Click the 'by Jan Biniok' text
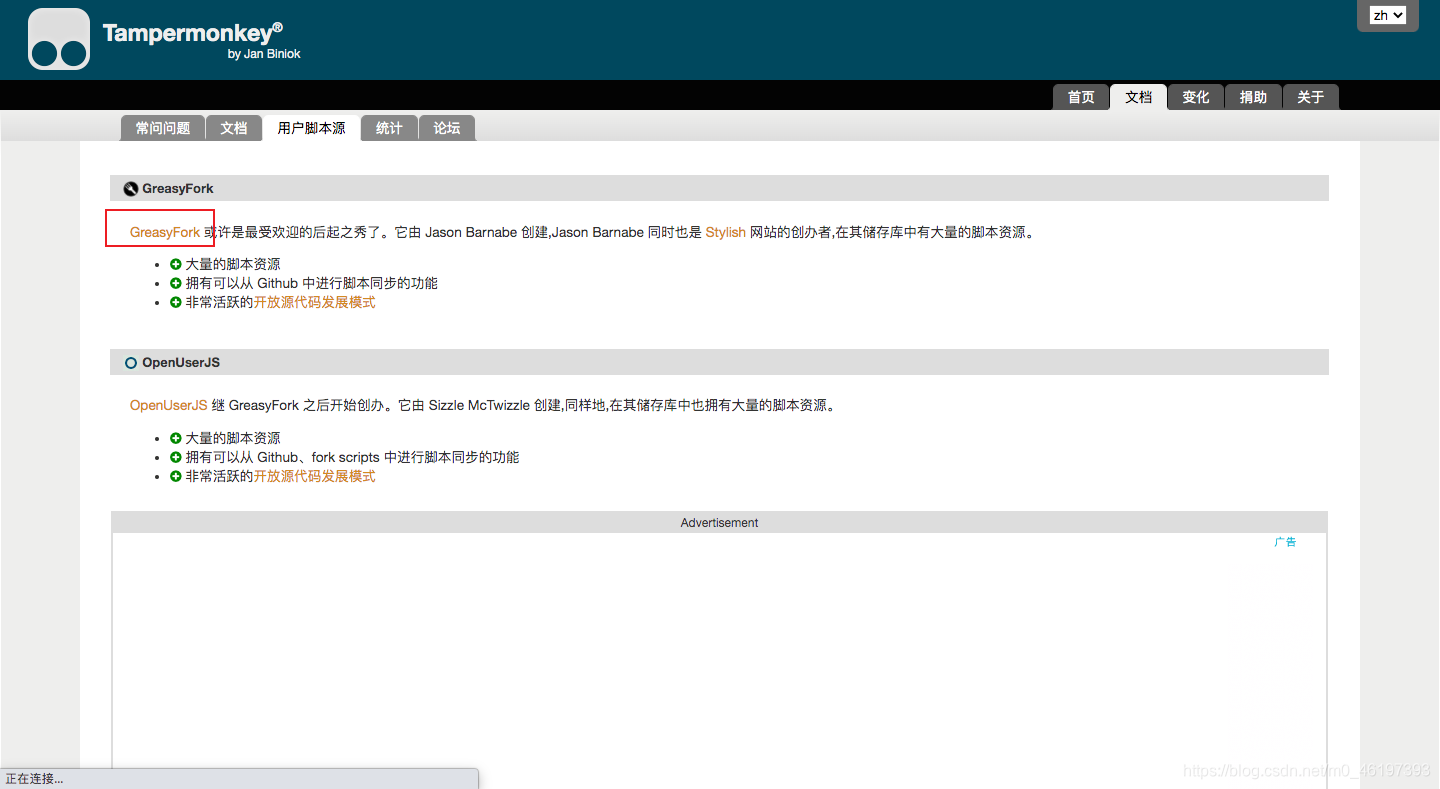 coord(264,54)
